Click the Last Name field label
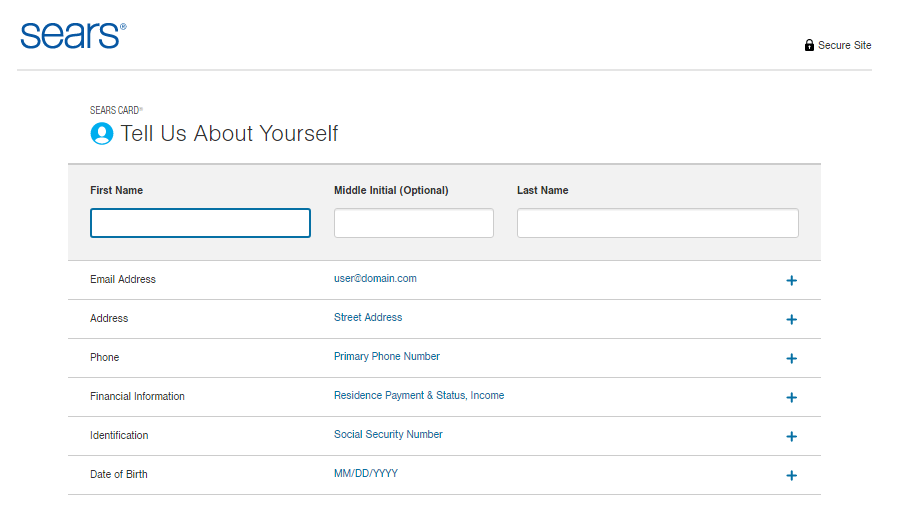Viewport: 900px width, 506px height. (x=542, y=190)
